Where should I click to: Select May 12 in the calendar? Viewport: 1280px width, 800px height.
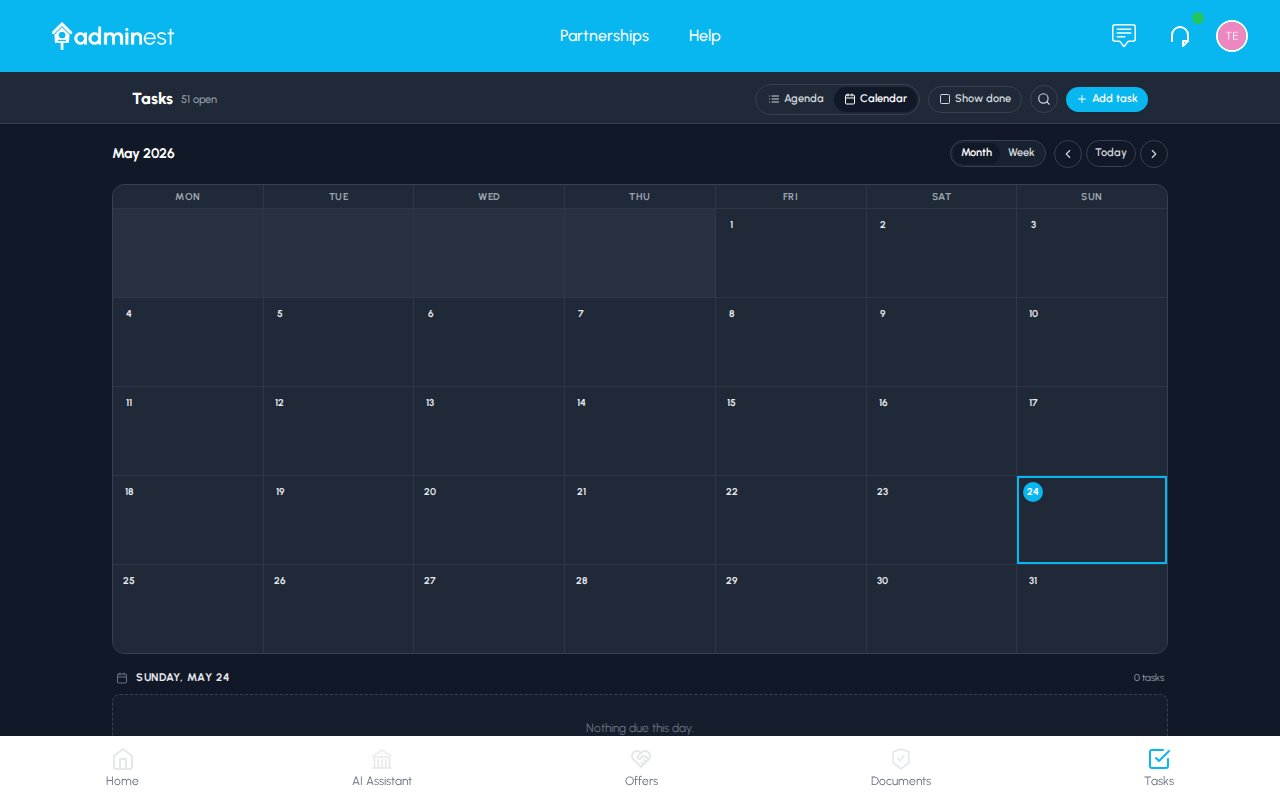pyautogui.click(x=339, y=431)
